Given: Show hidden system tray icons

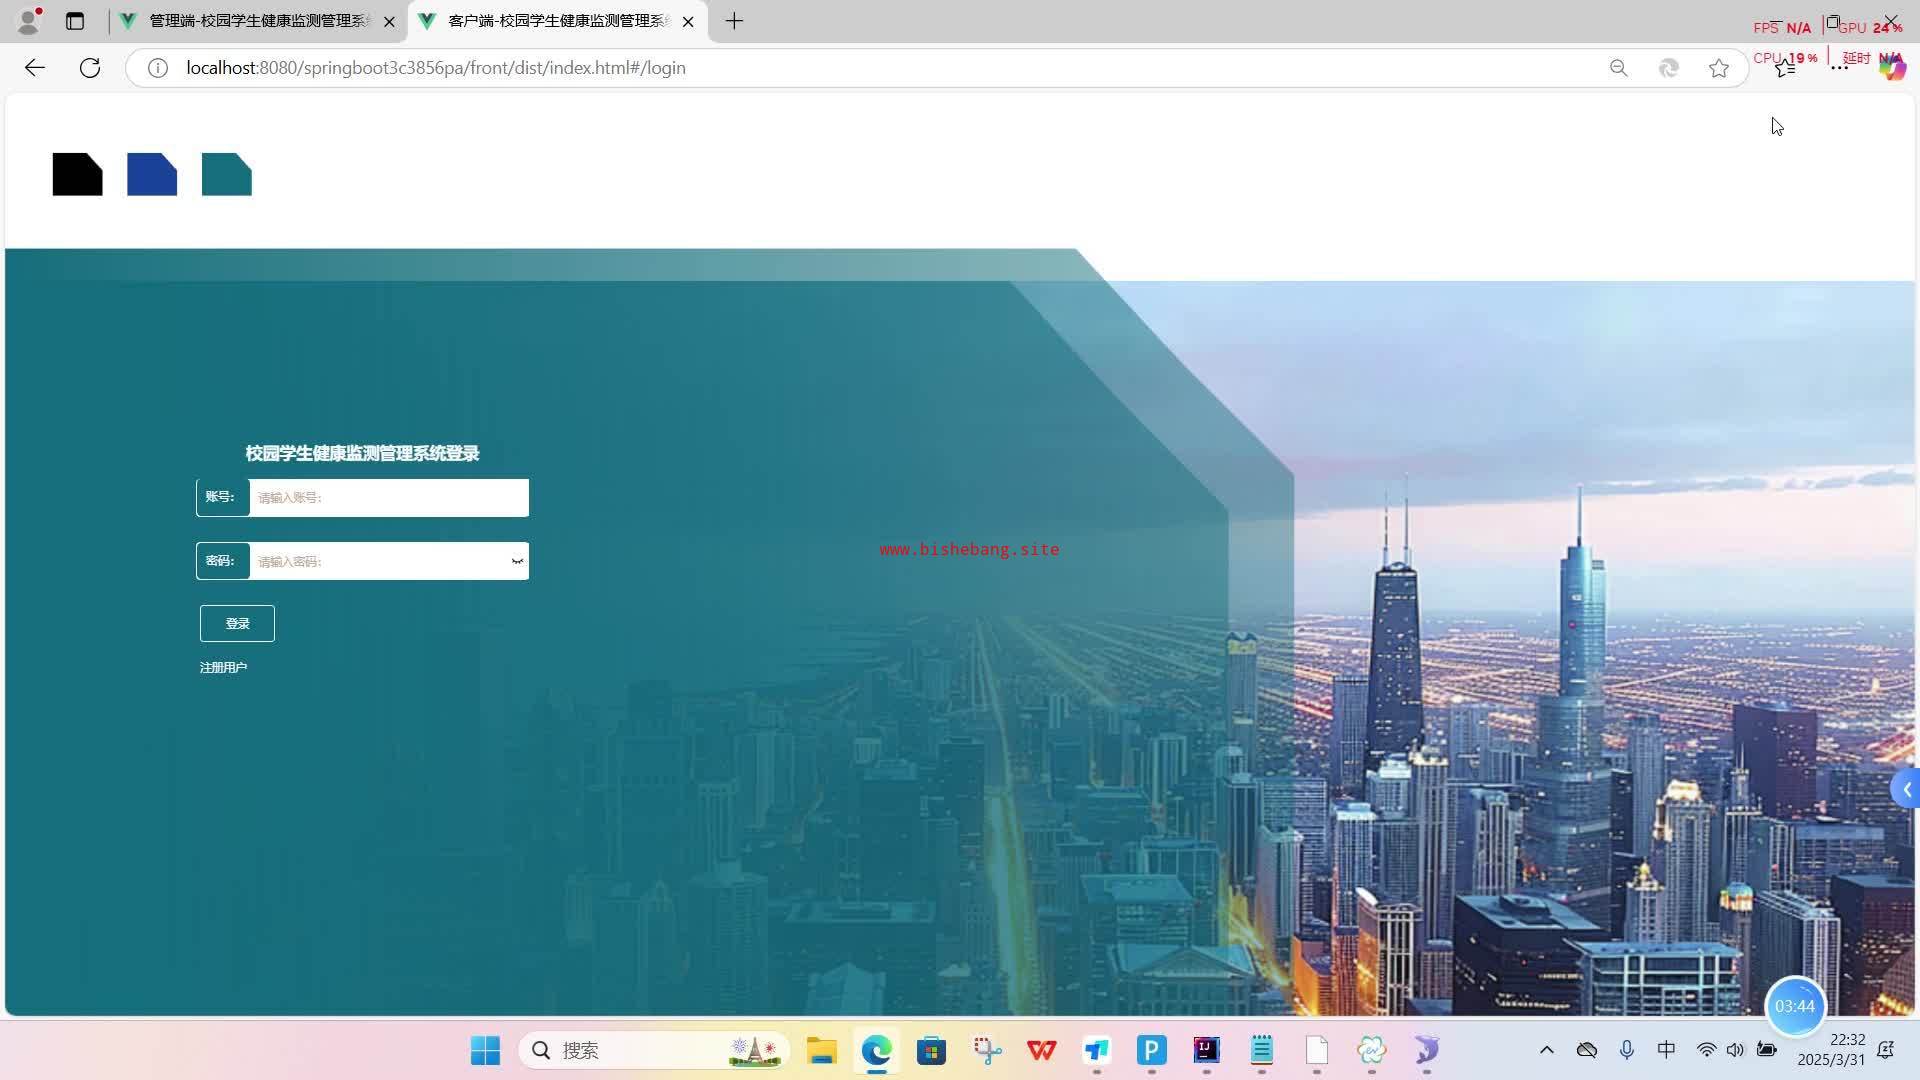Looking at the screenshot, I should pyautogui.click(x=1546, y=1050).
